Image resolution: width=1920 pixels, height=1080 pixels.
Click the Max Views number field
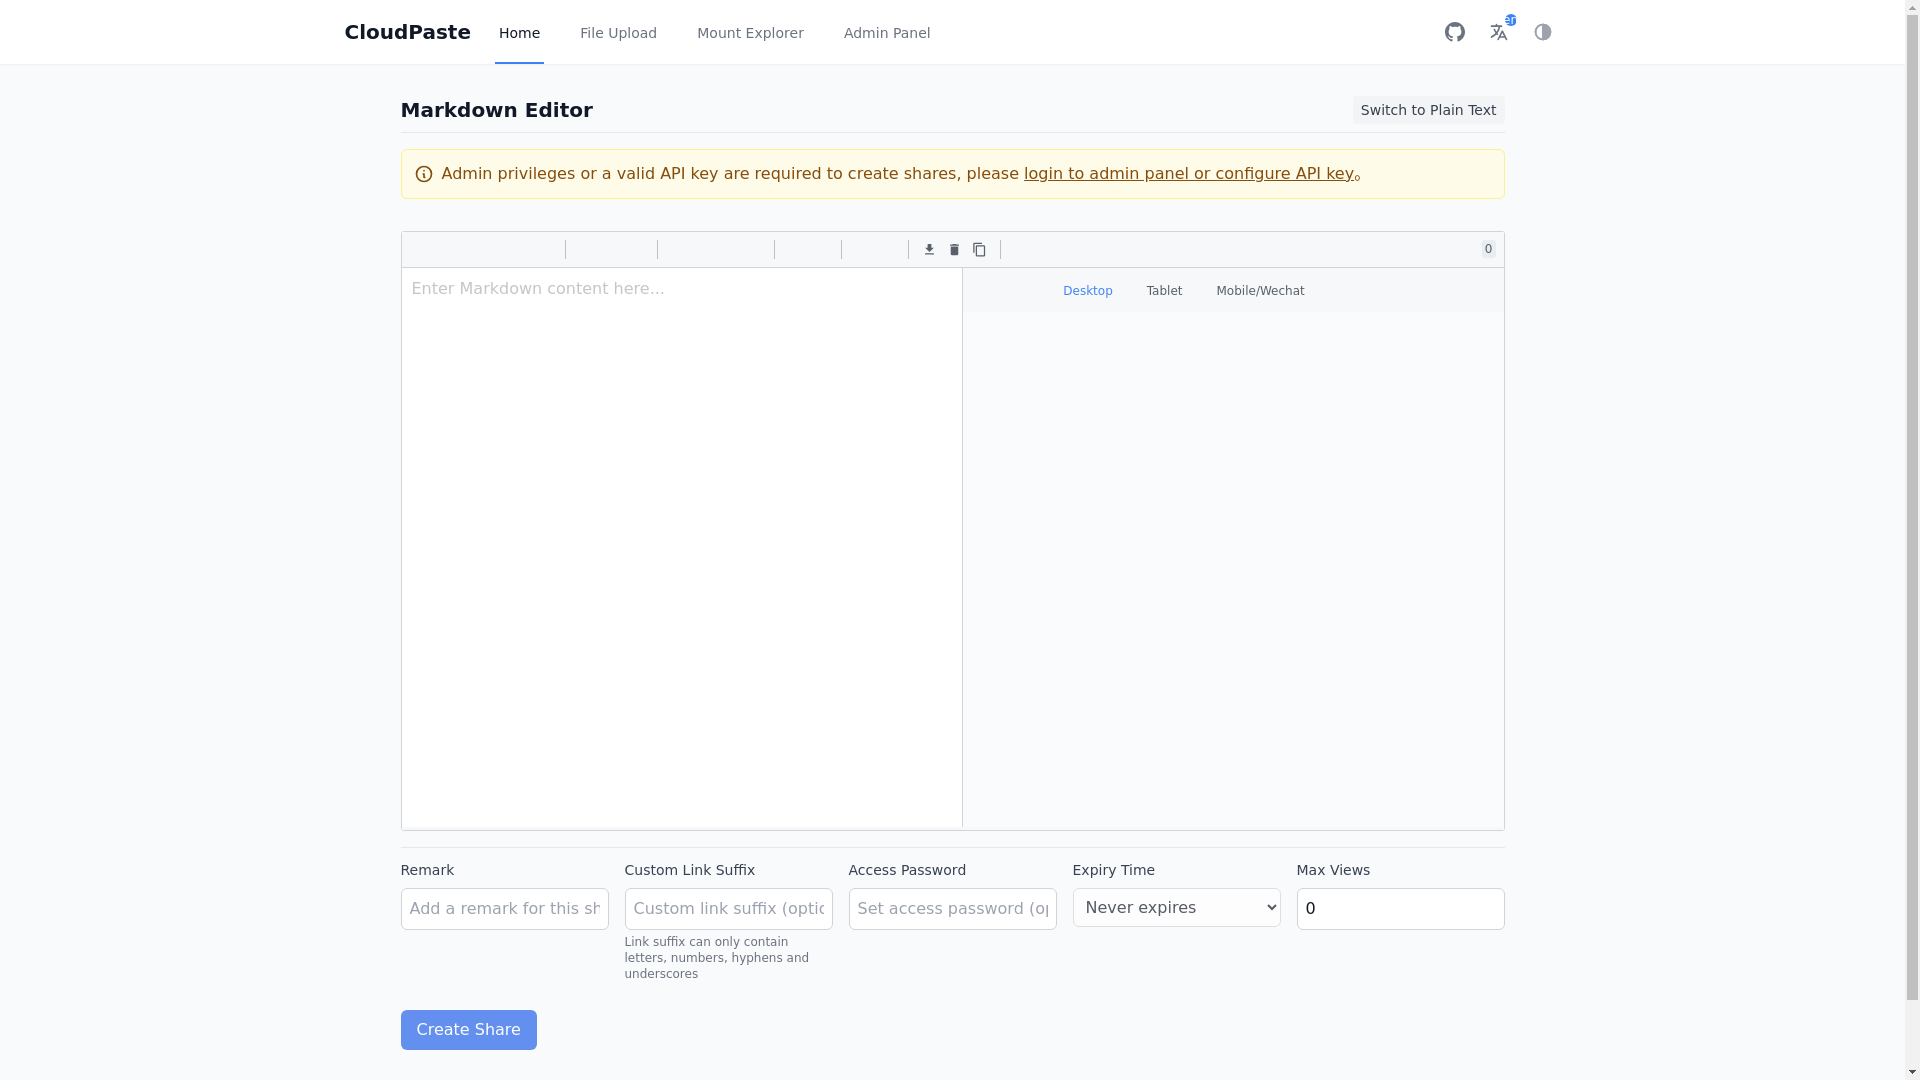point(1400,909)
